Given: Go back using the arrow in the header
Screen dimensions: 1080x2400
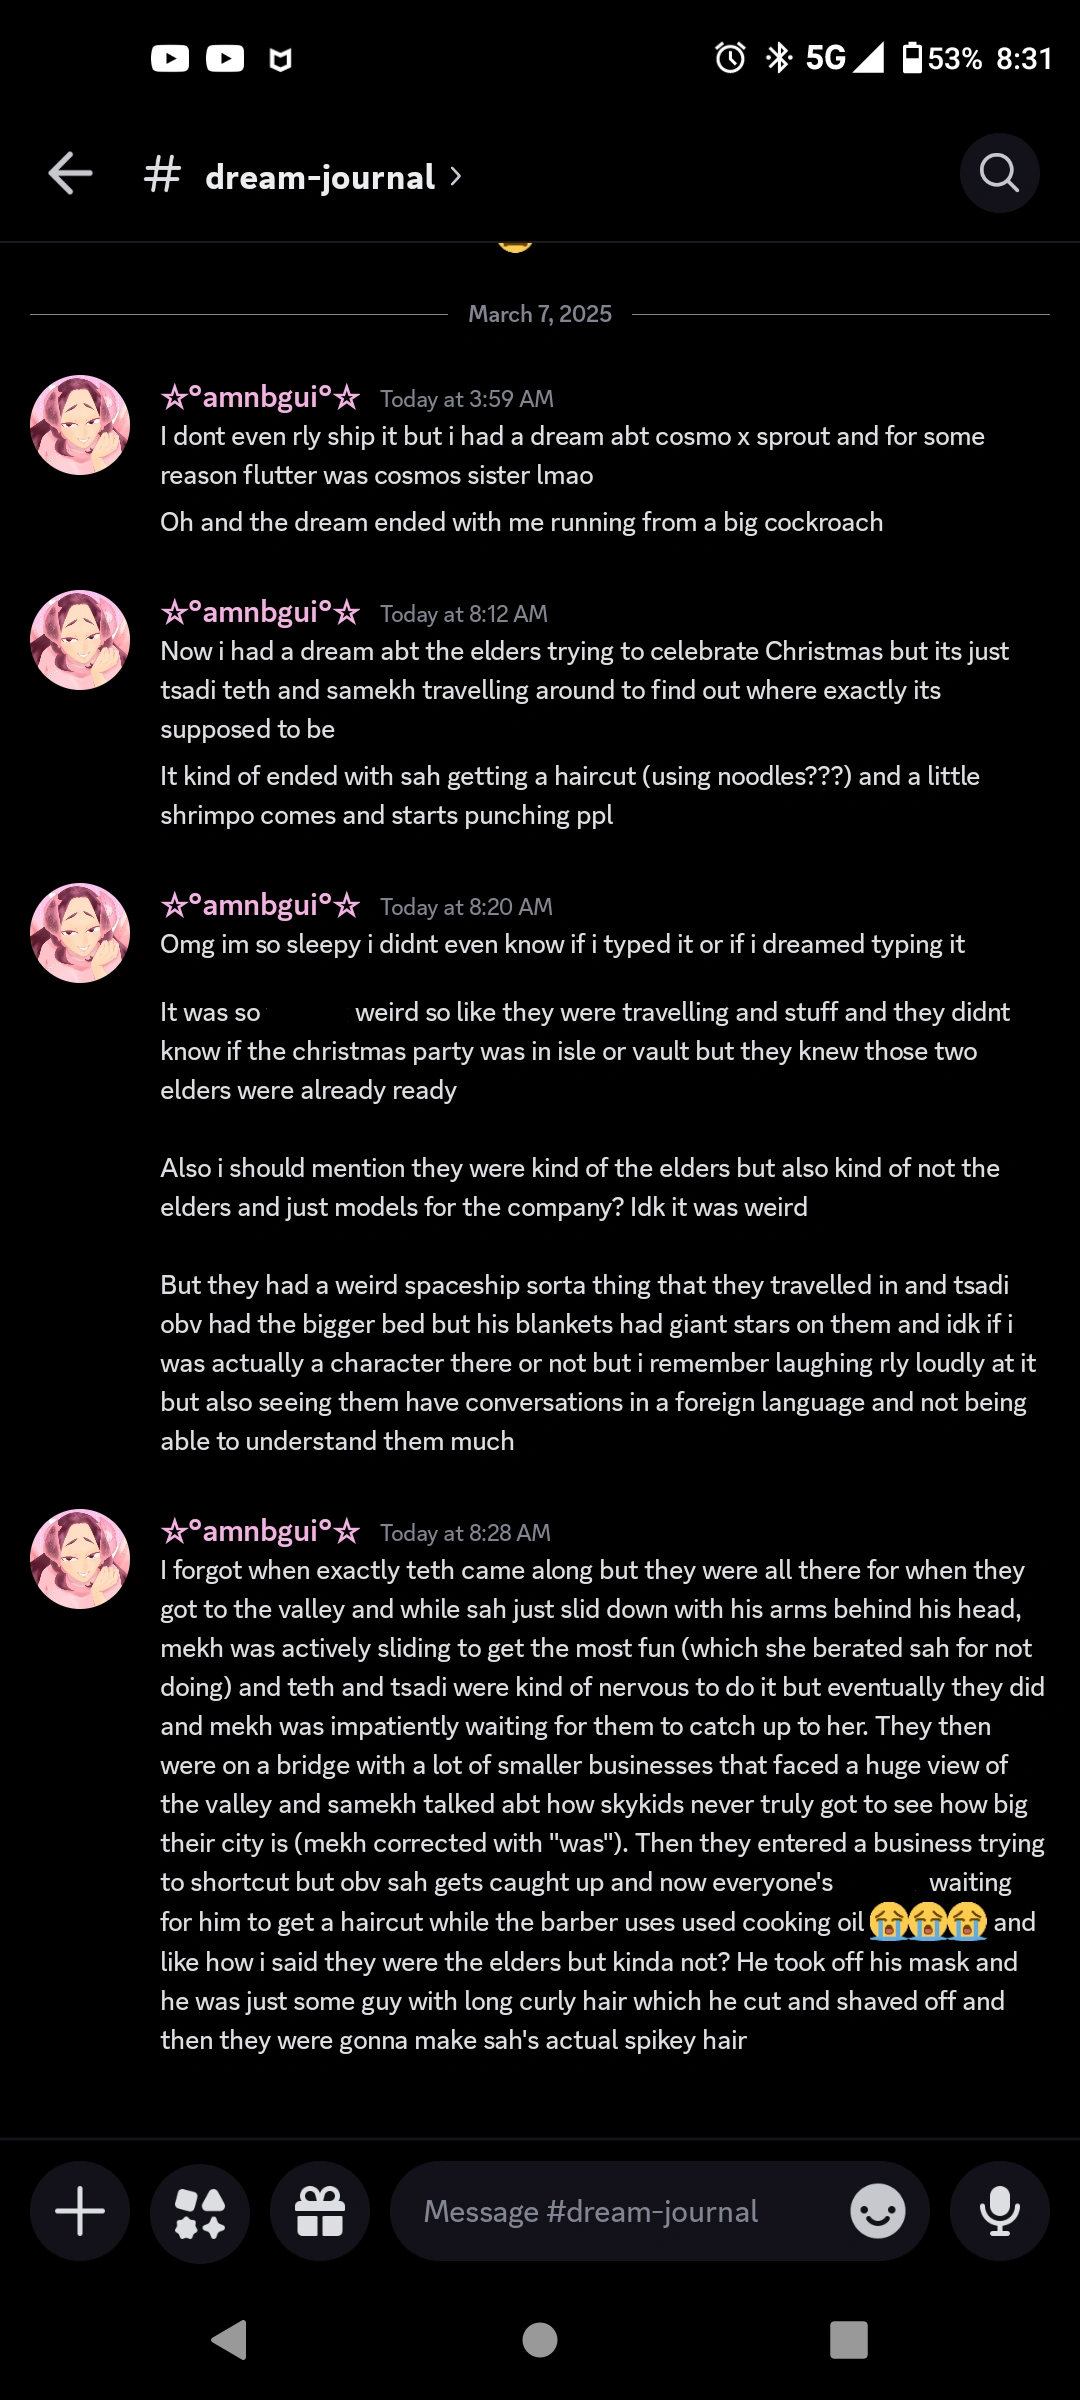Looking at the screenshot, I should click(69, 172).
